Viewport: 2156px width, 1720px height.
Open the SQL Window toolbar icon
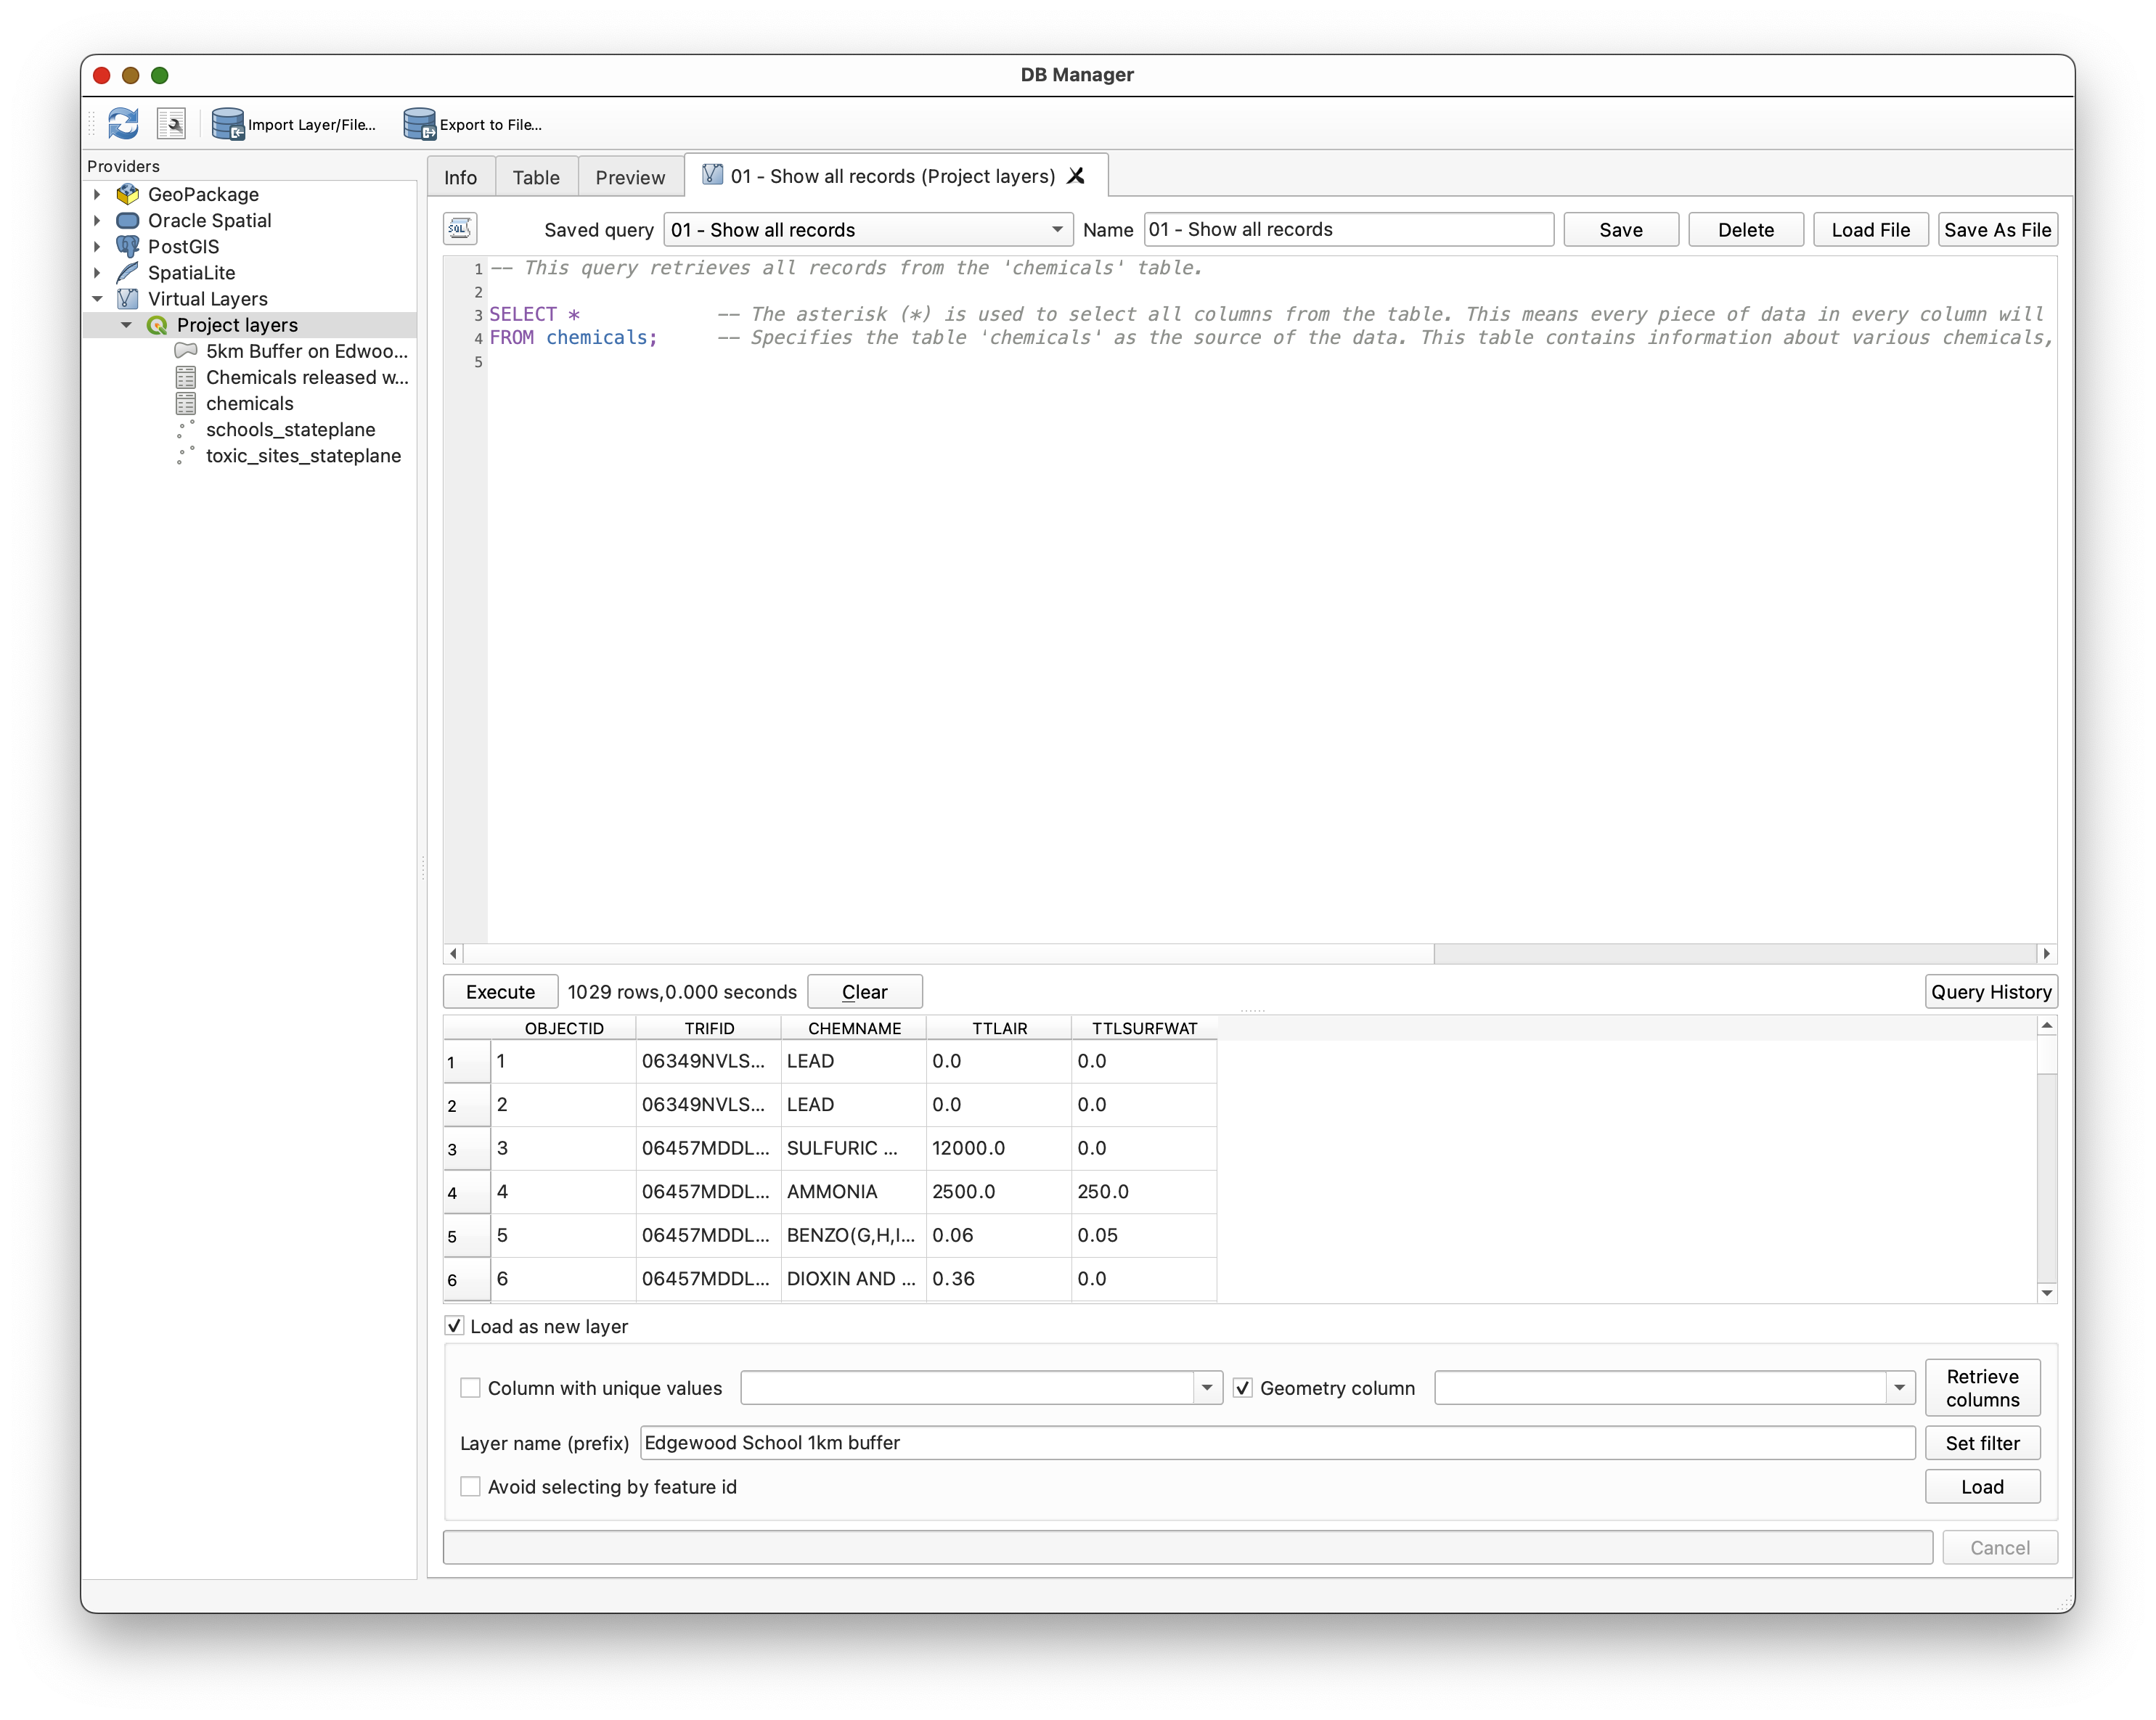point(172,124)
